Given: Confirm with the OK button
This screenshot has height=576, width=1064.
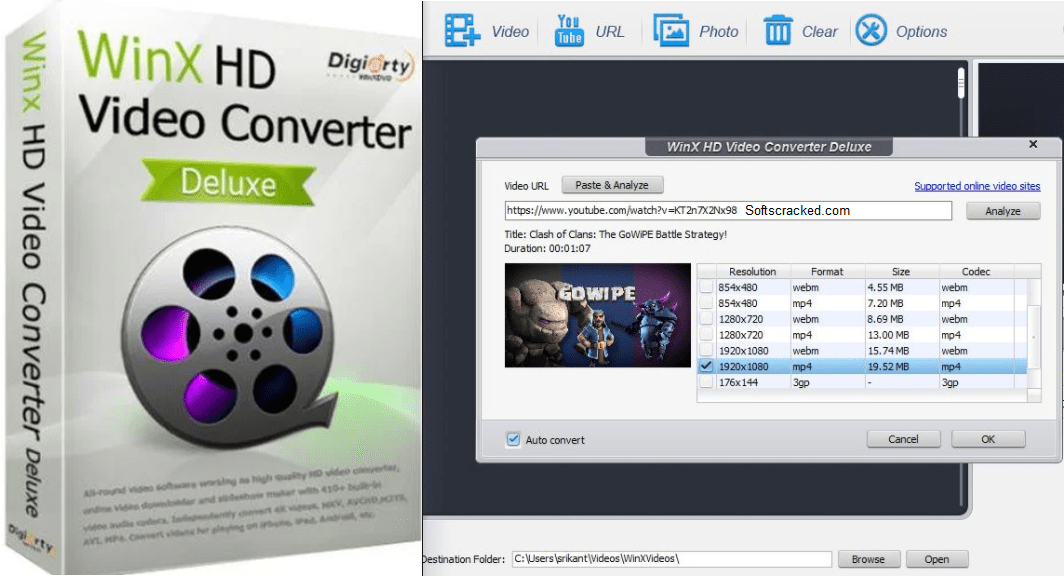Looking at the screenshot, I should (x=987, y=439).
